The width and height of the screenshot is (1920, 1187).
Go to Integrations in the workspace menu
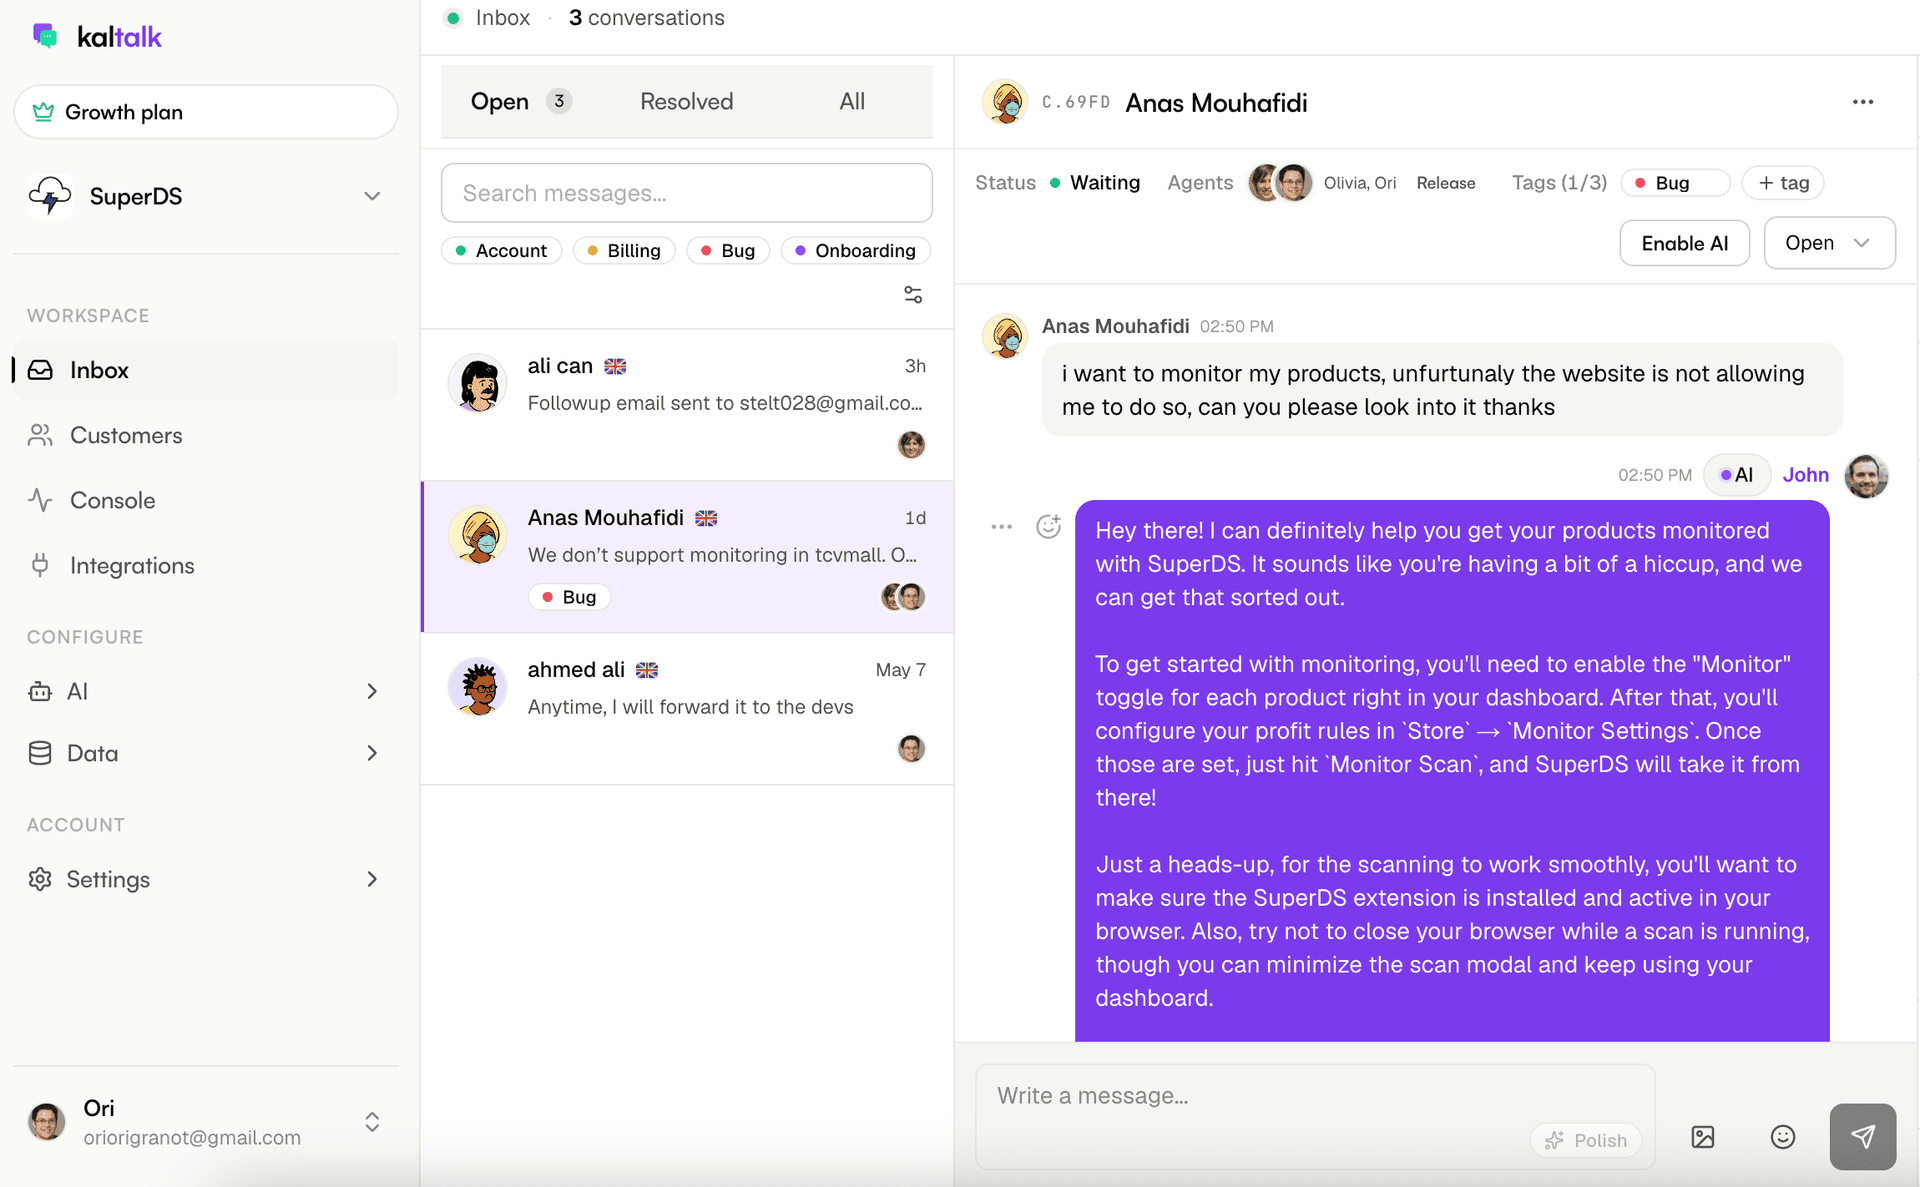click(206, 565)
